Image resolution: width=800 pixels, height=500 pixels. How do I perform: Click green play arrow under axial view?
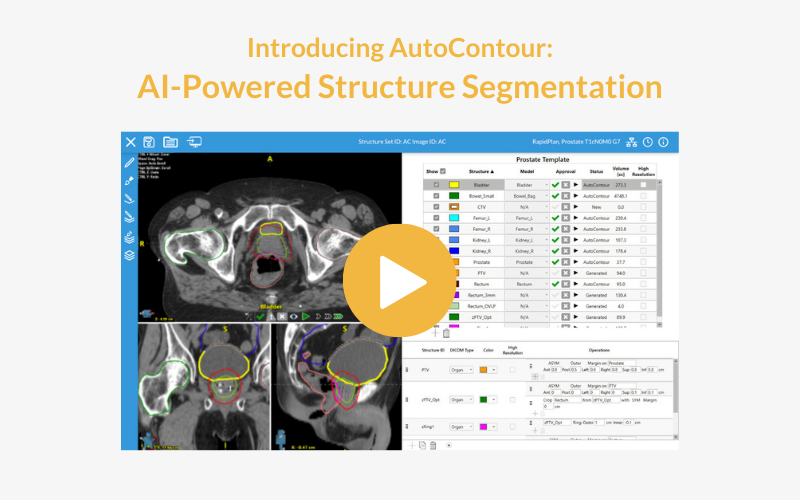click(306, 316)
